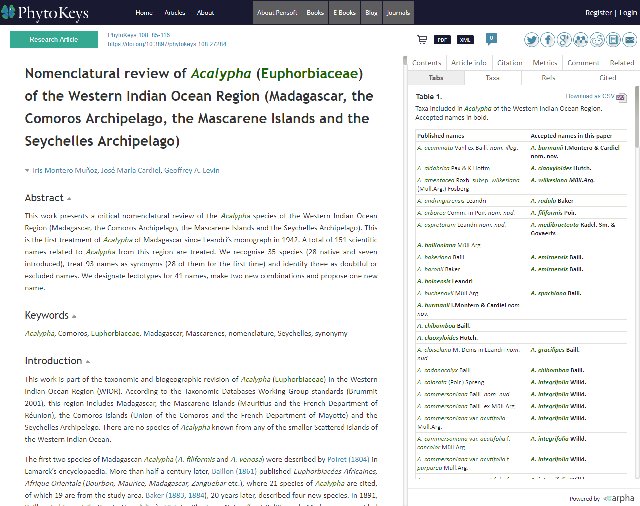Download the article as PDF
Screen dimensions: 640x506
[442, 40]
